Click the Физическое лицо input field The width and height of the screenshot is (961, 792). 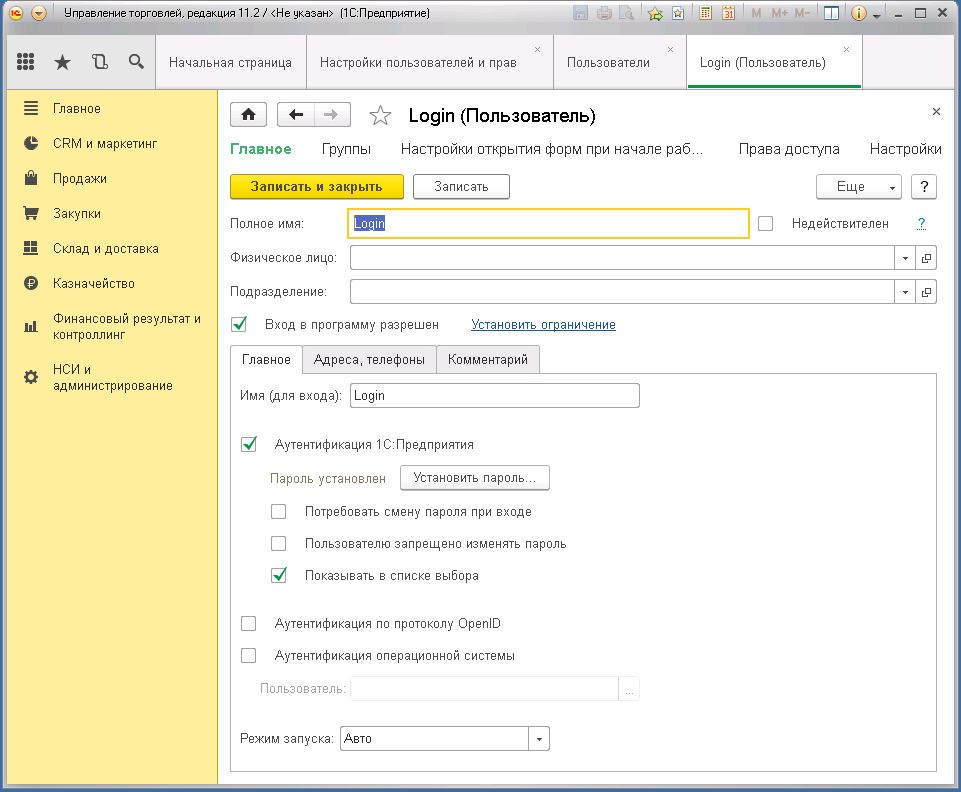click(622, 258)
